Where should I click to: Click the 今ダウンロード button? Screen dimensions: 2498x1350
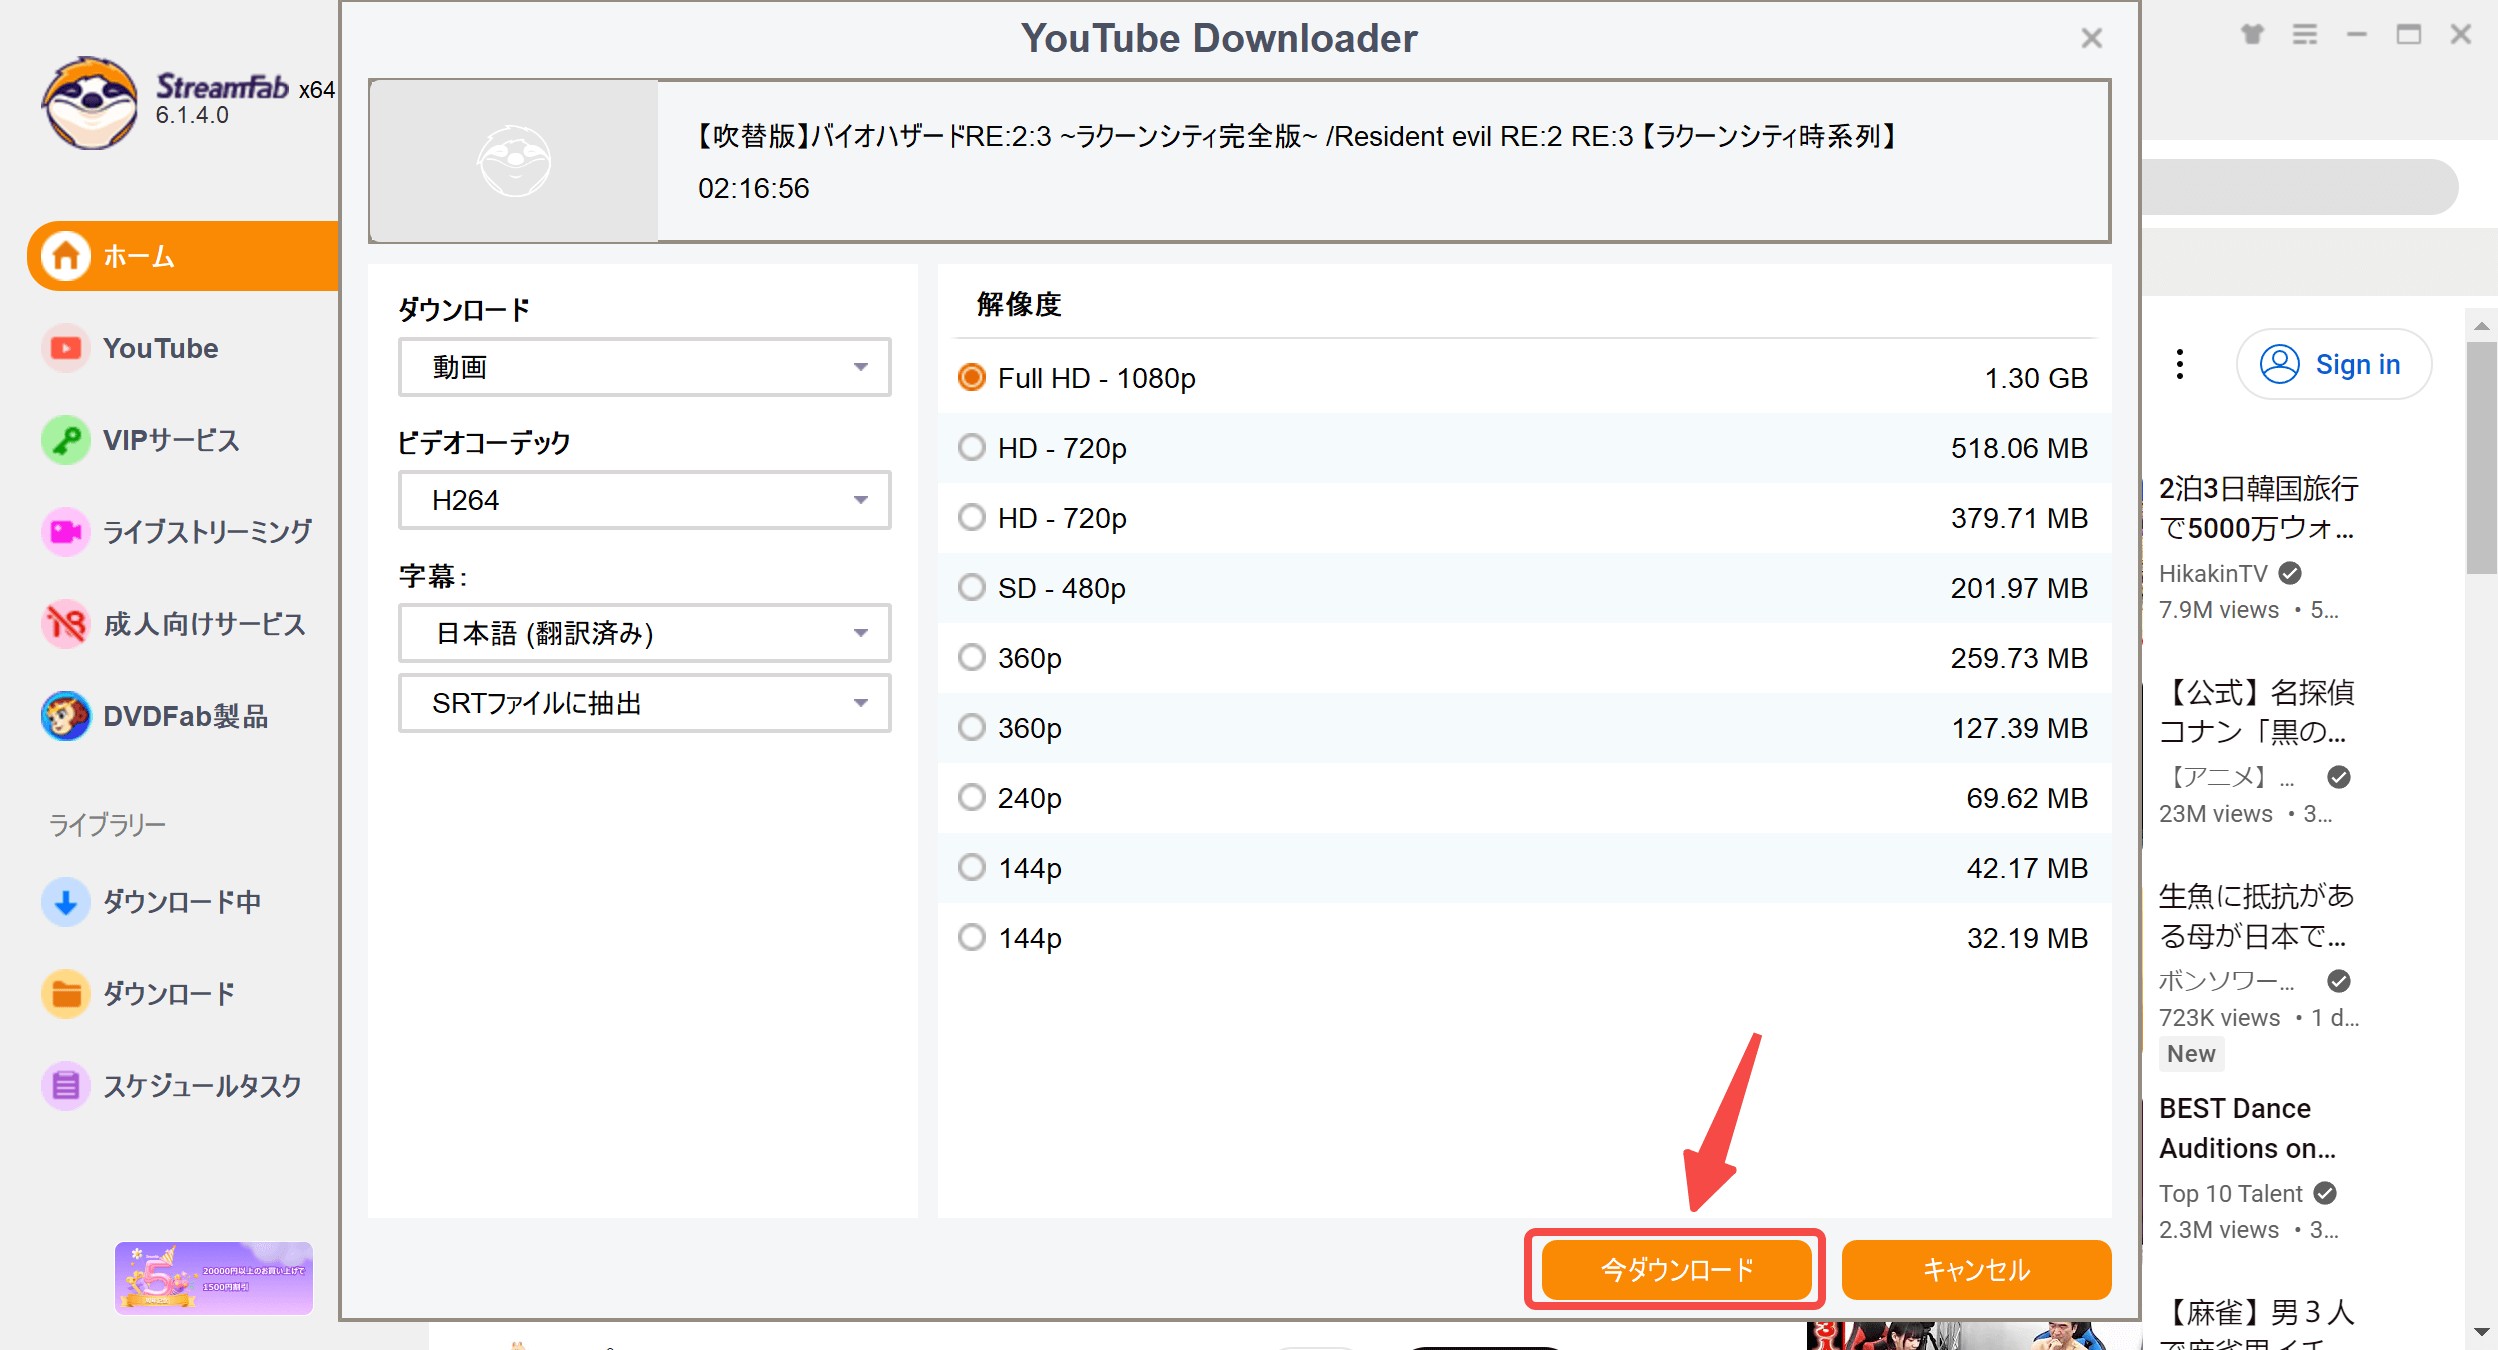coord(1677,1270)
